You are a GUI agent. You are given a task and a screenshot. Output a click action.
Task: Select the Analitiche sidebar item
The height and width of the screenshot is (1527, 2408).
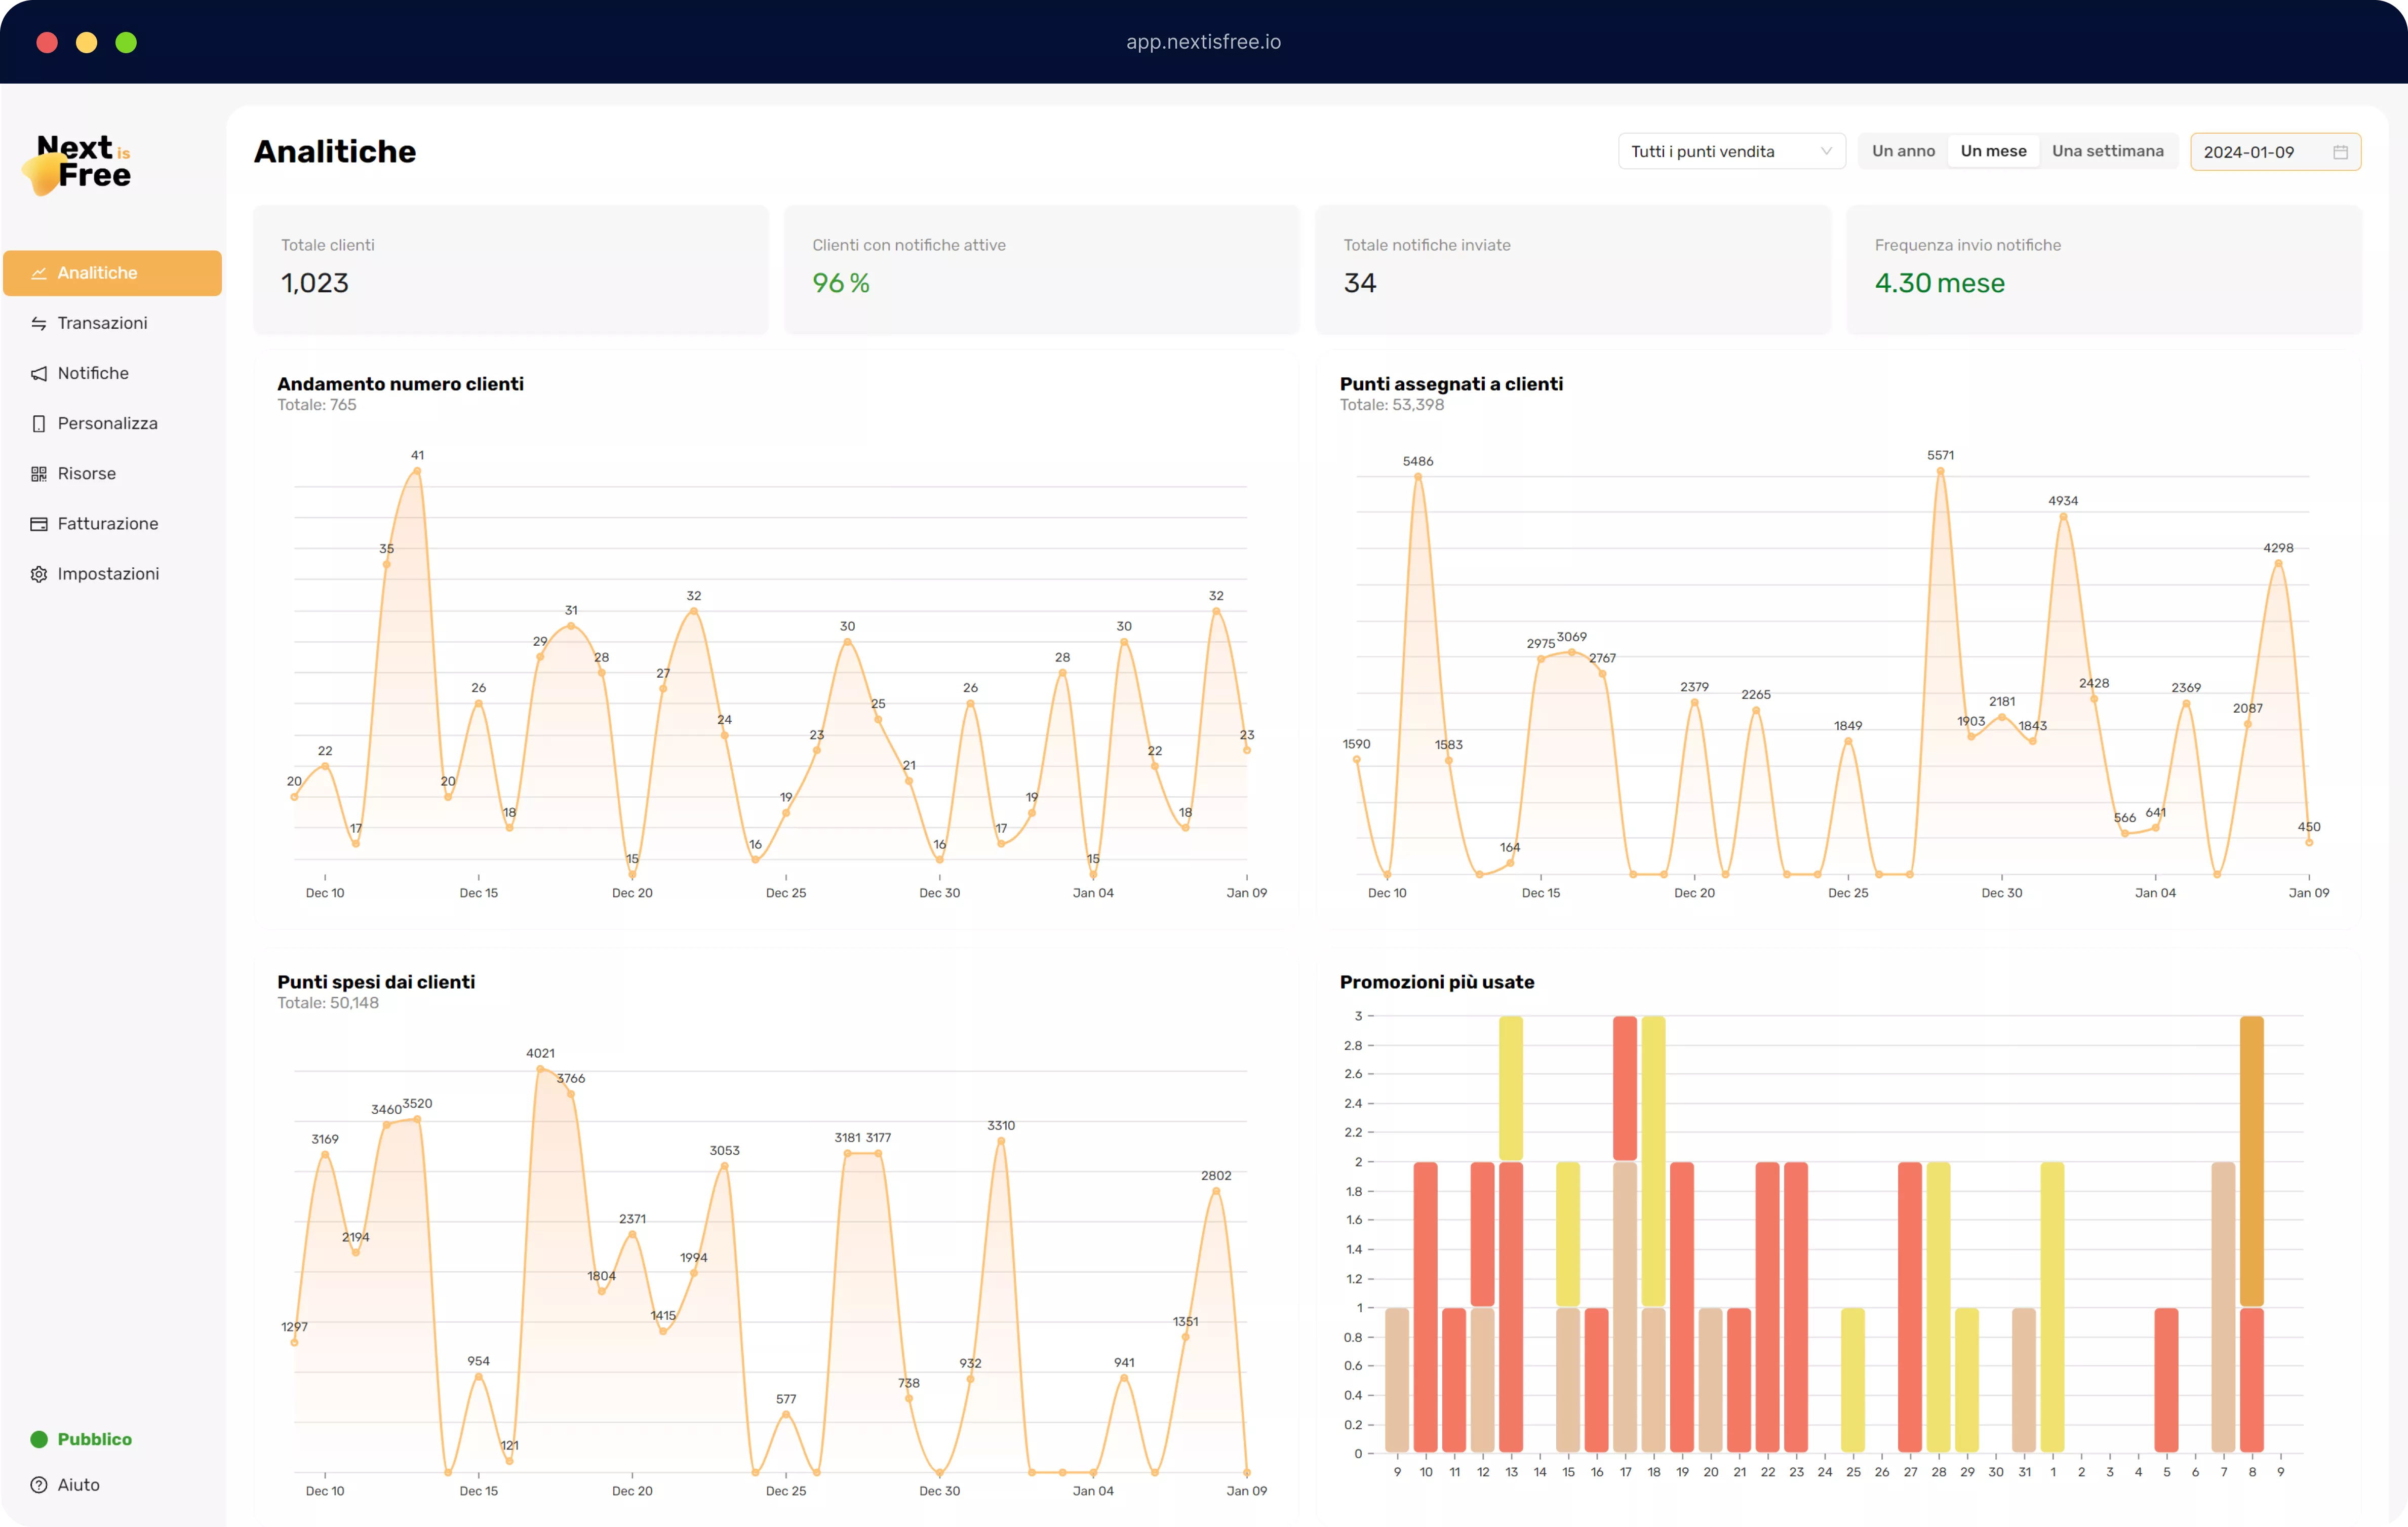point(112,273)
